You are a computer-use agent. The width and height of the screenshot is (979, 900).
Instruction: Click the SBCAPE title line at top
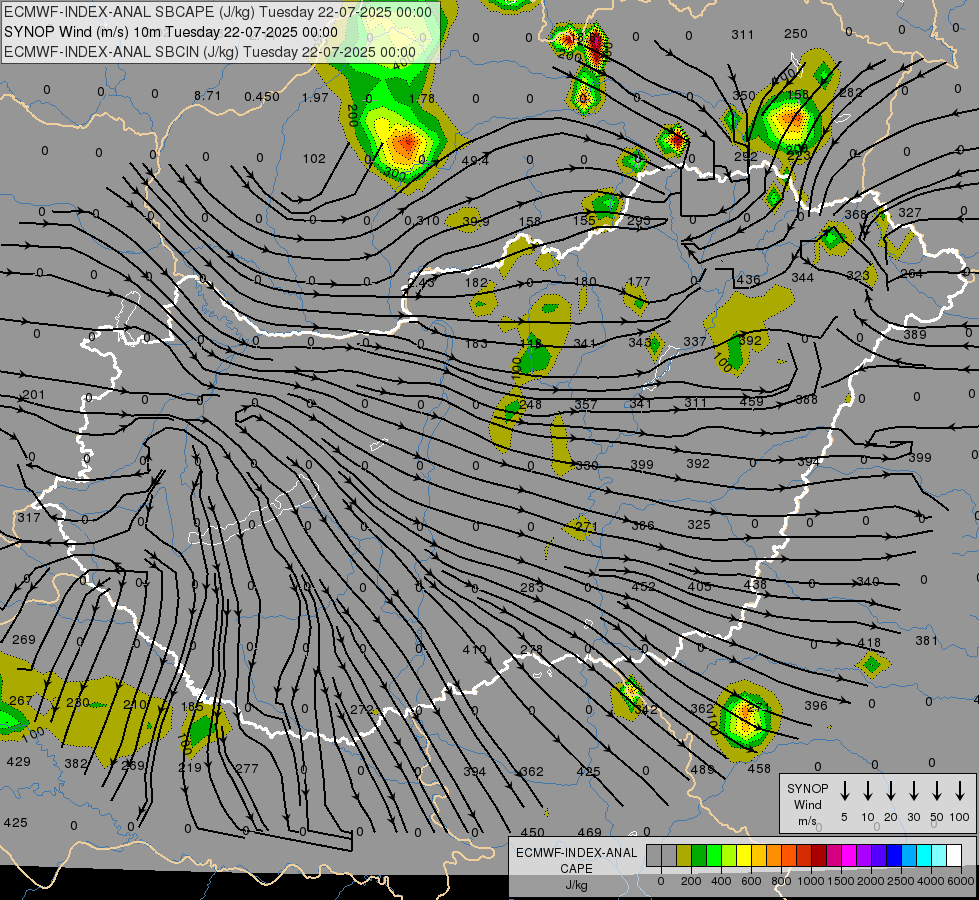point(218,12)
